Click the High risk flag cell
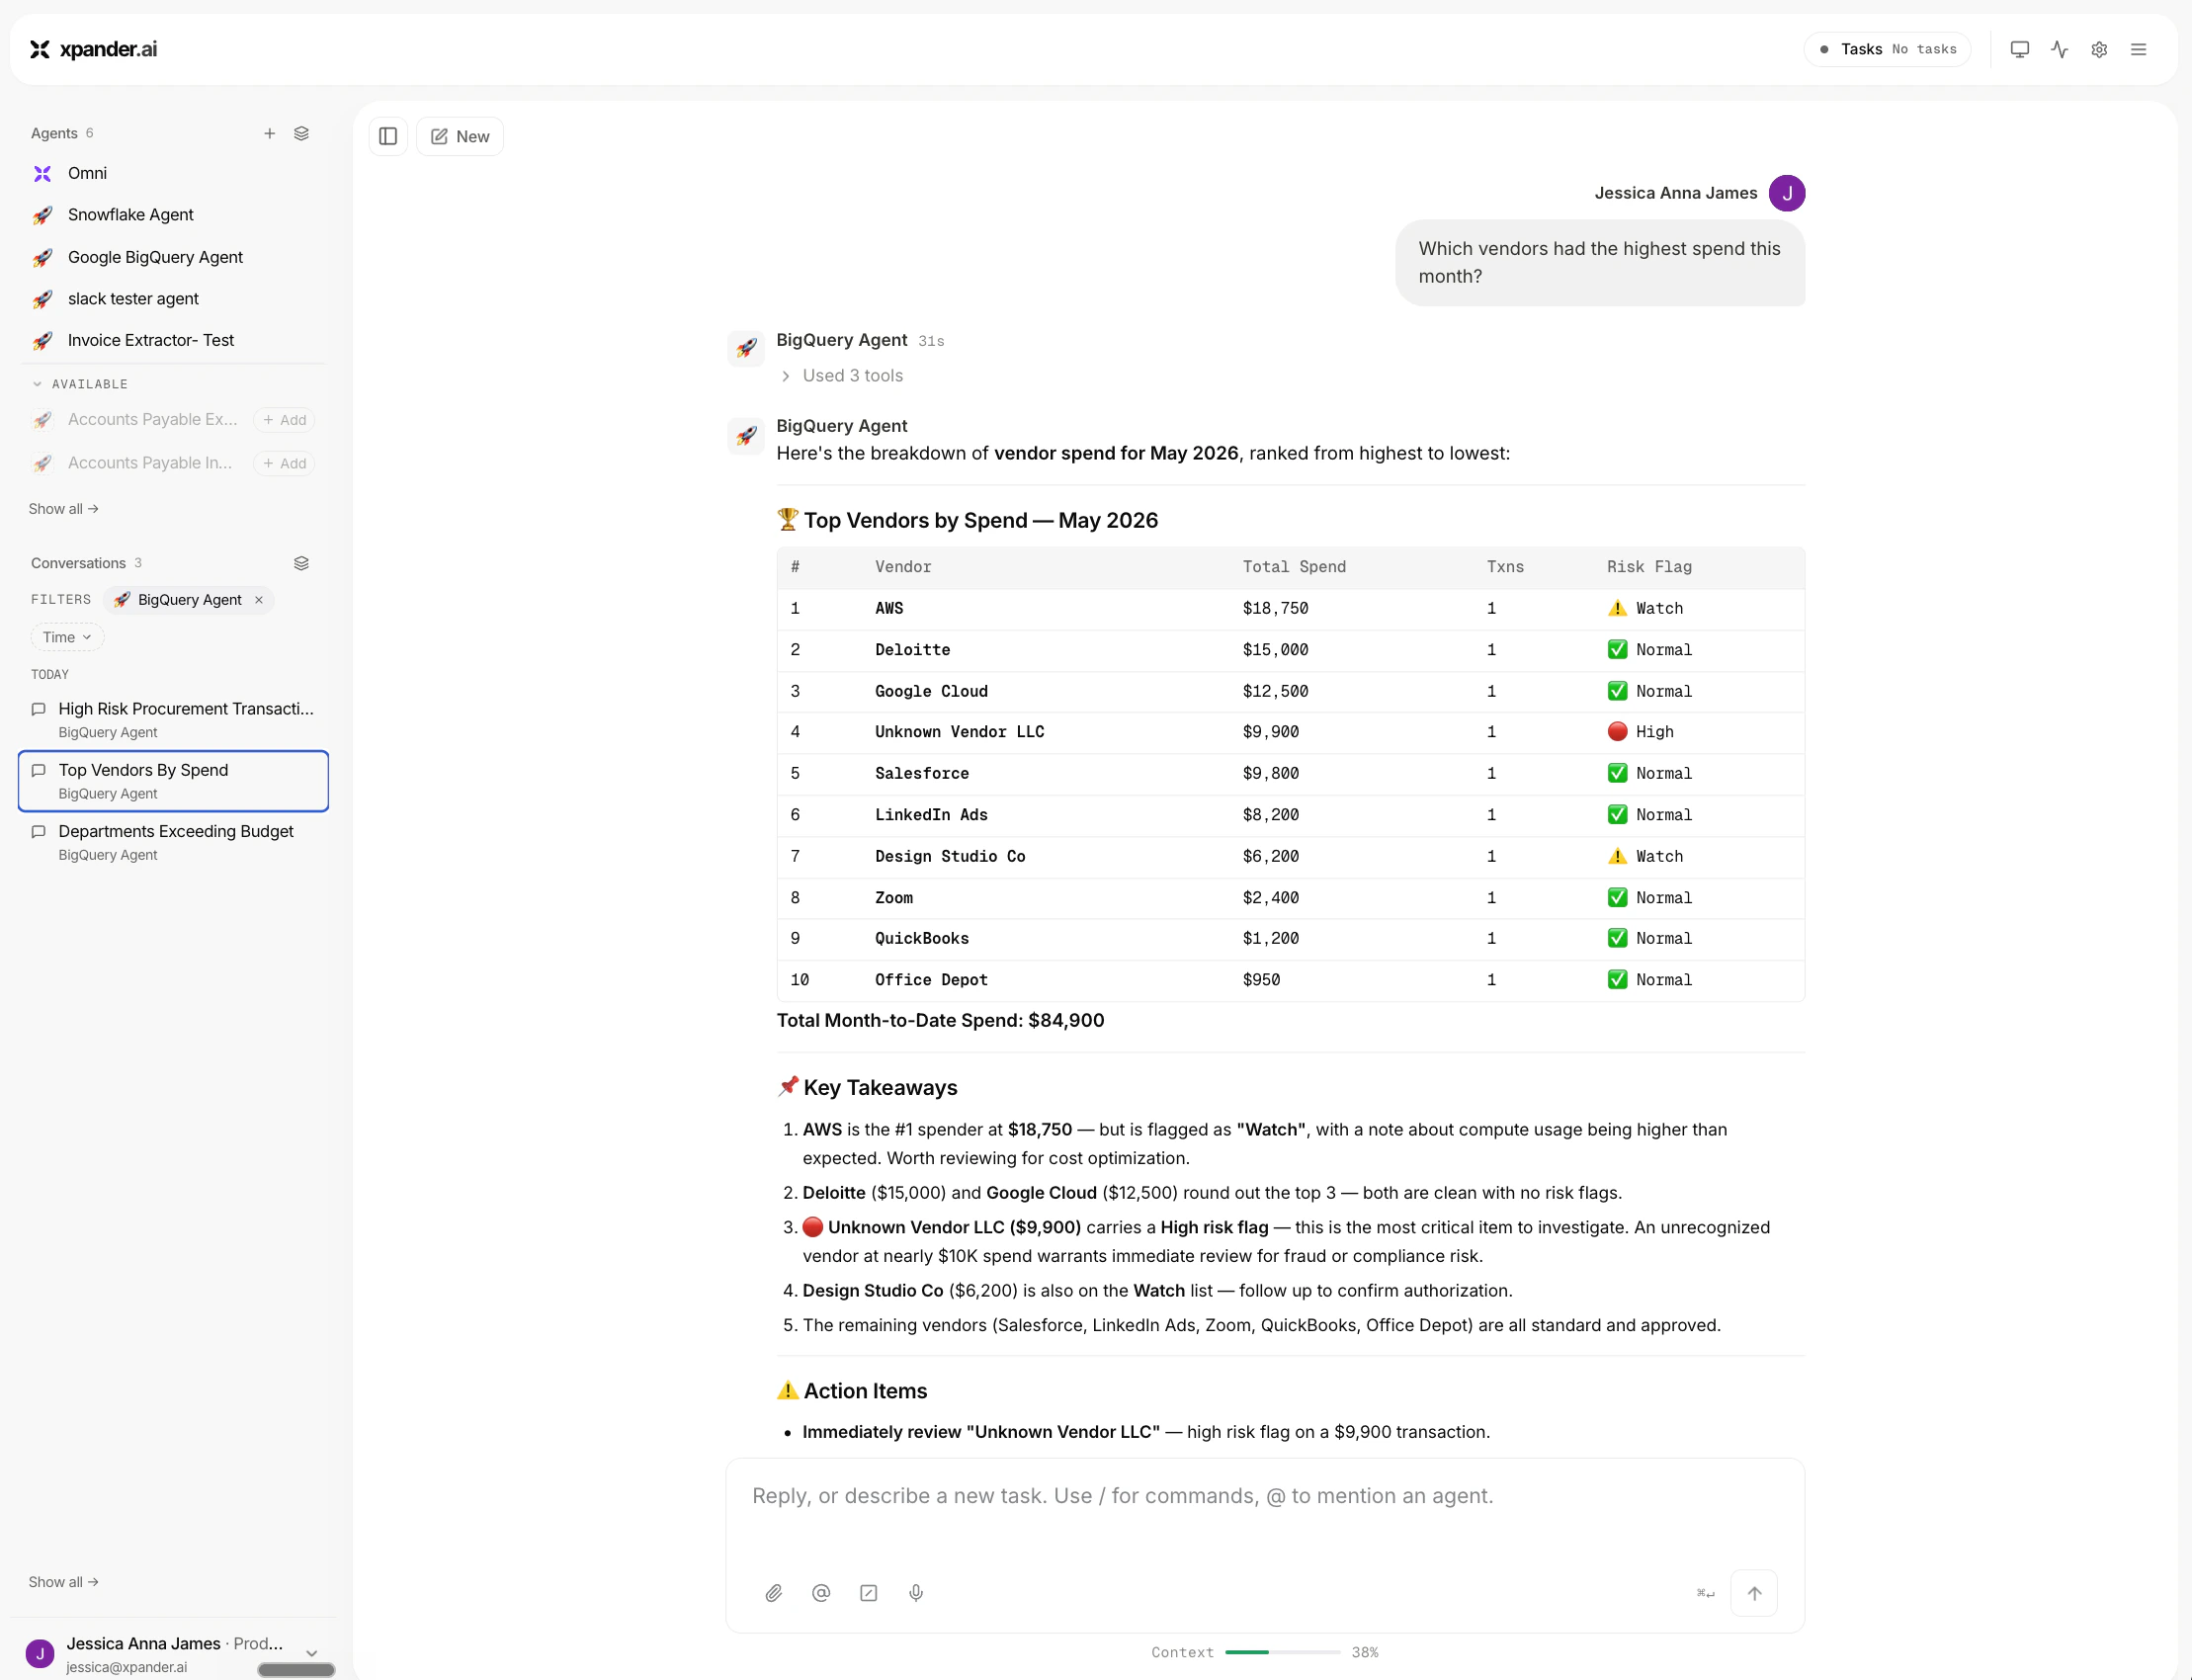 (1640, 732)
